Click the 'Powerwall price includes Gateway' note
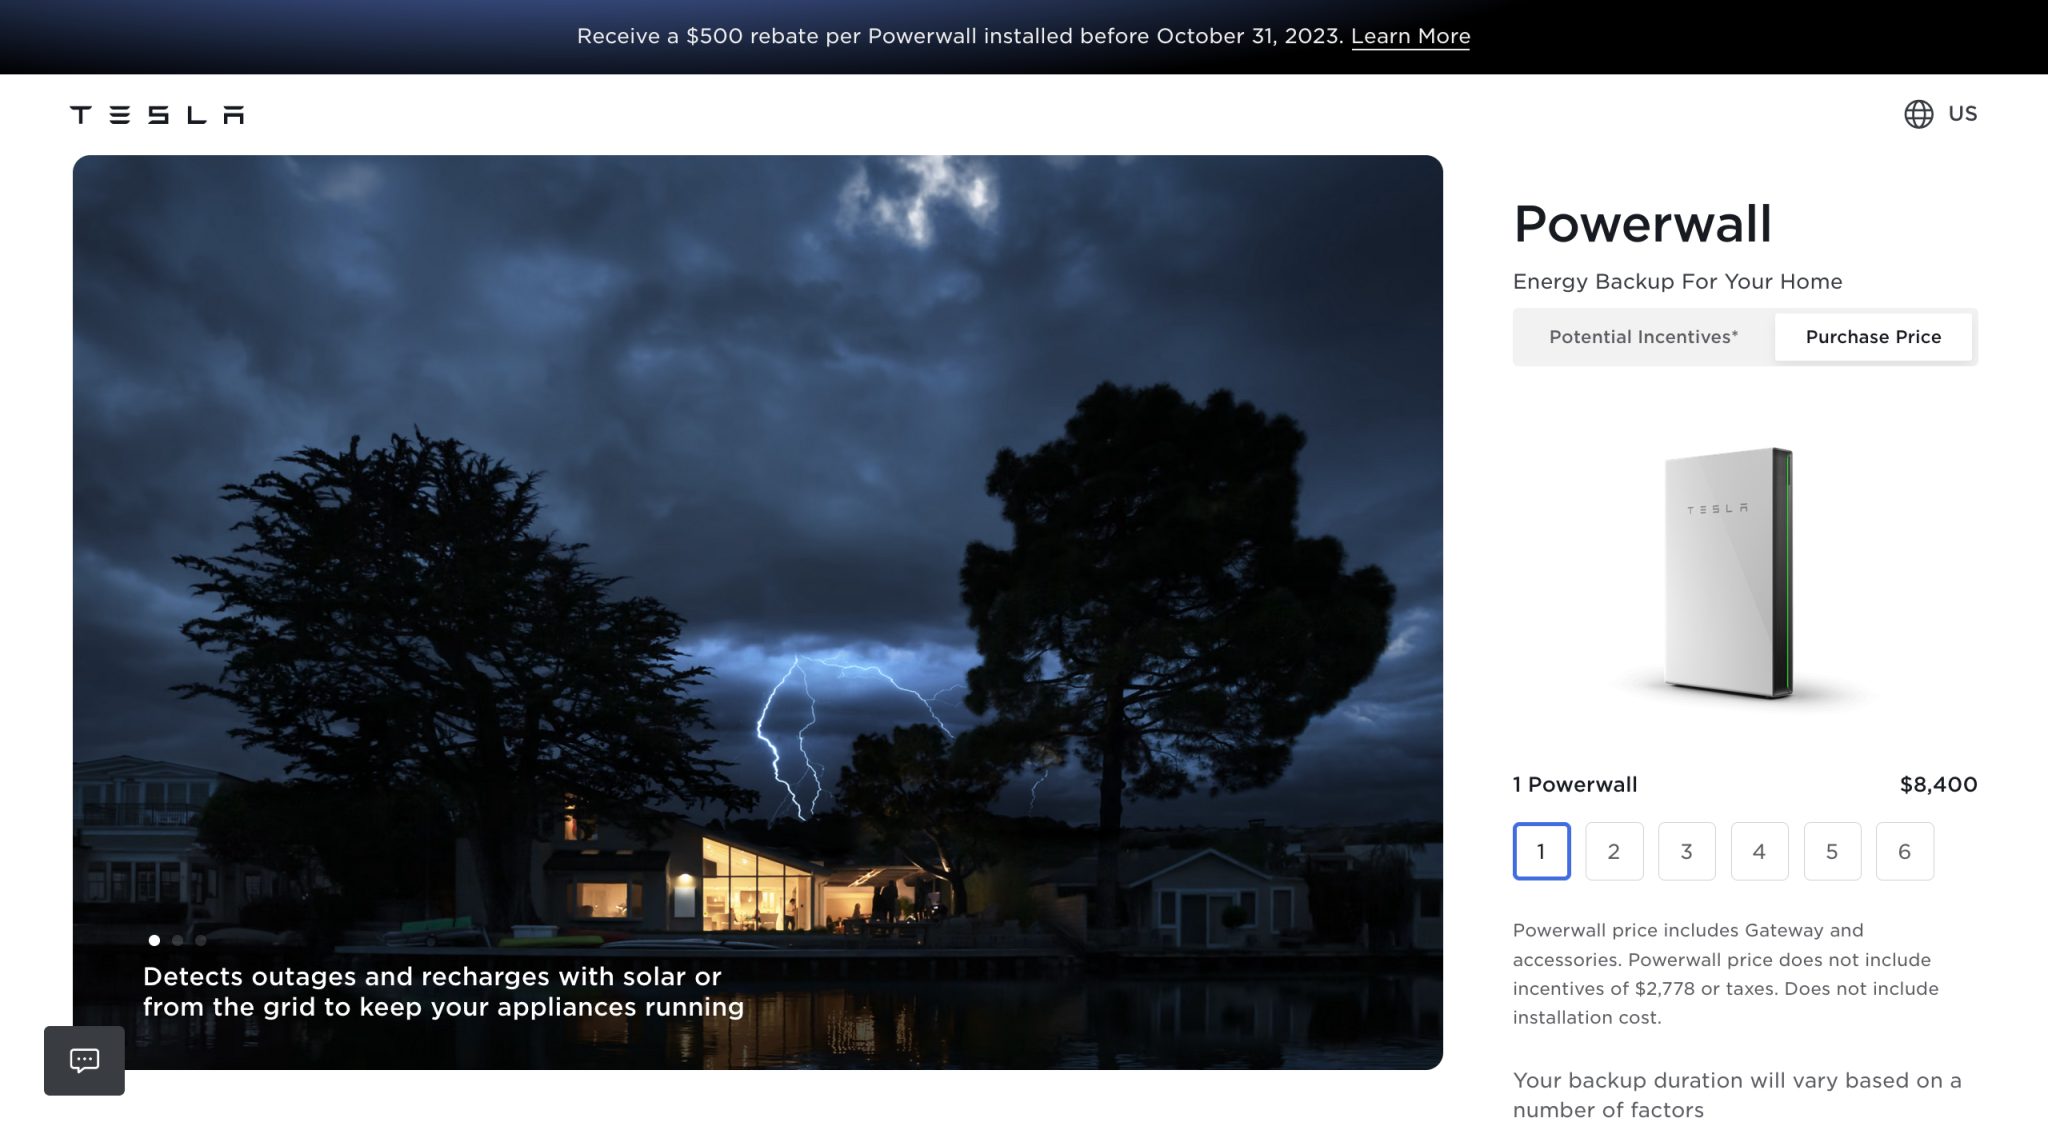This screenshot has width=2048, height=1142. pos(1726,973)
